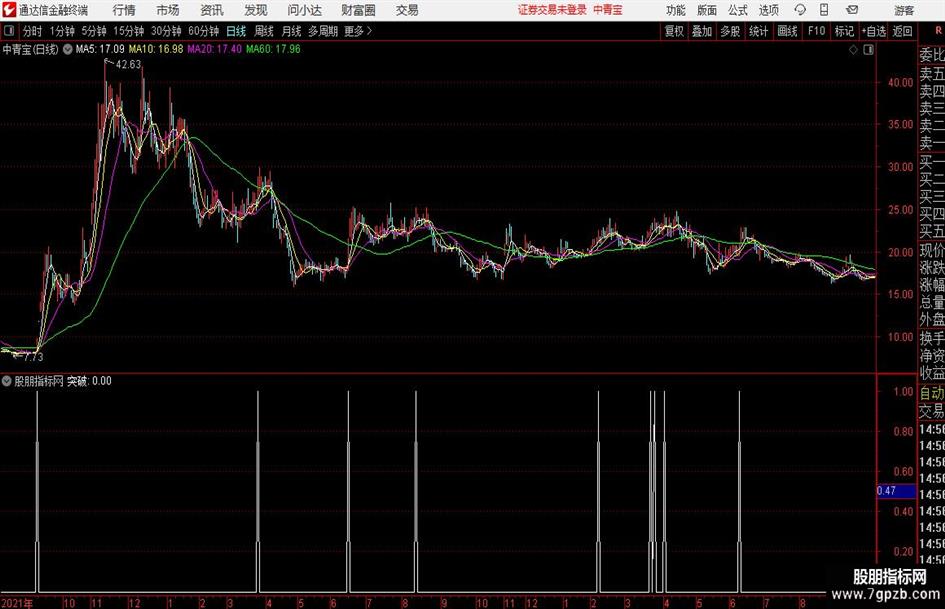Image resolution: width=945 pixels, height=609 pixels.
Task: Click the 2021年 label on the time axis
Action: 17,603
